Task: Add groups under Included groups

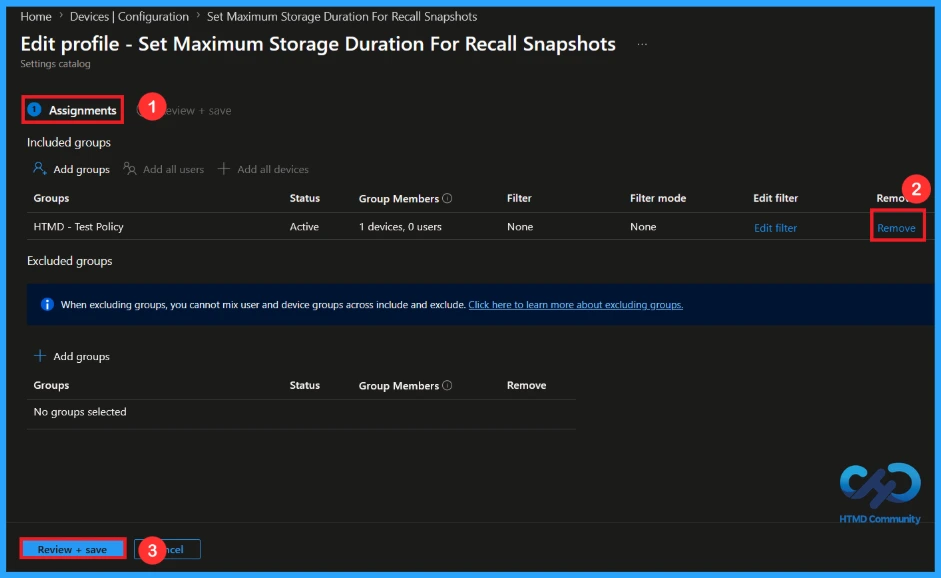Action: 71,169
